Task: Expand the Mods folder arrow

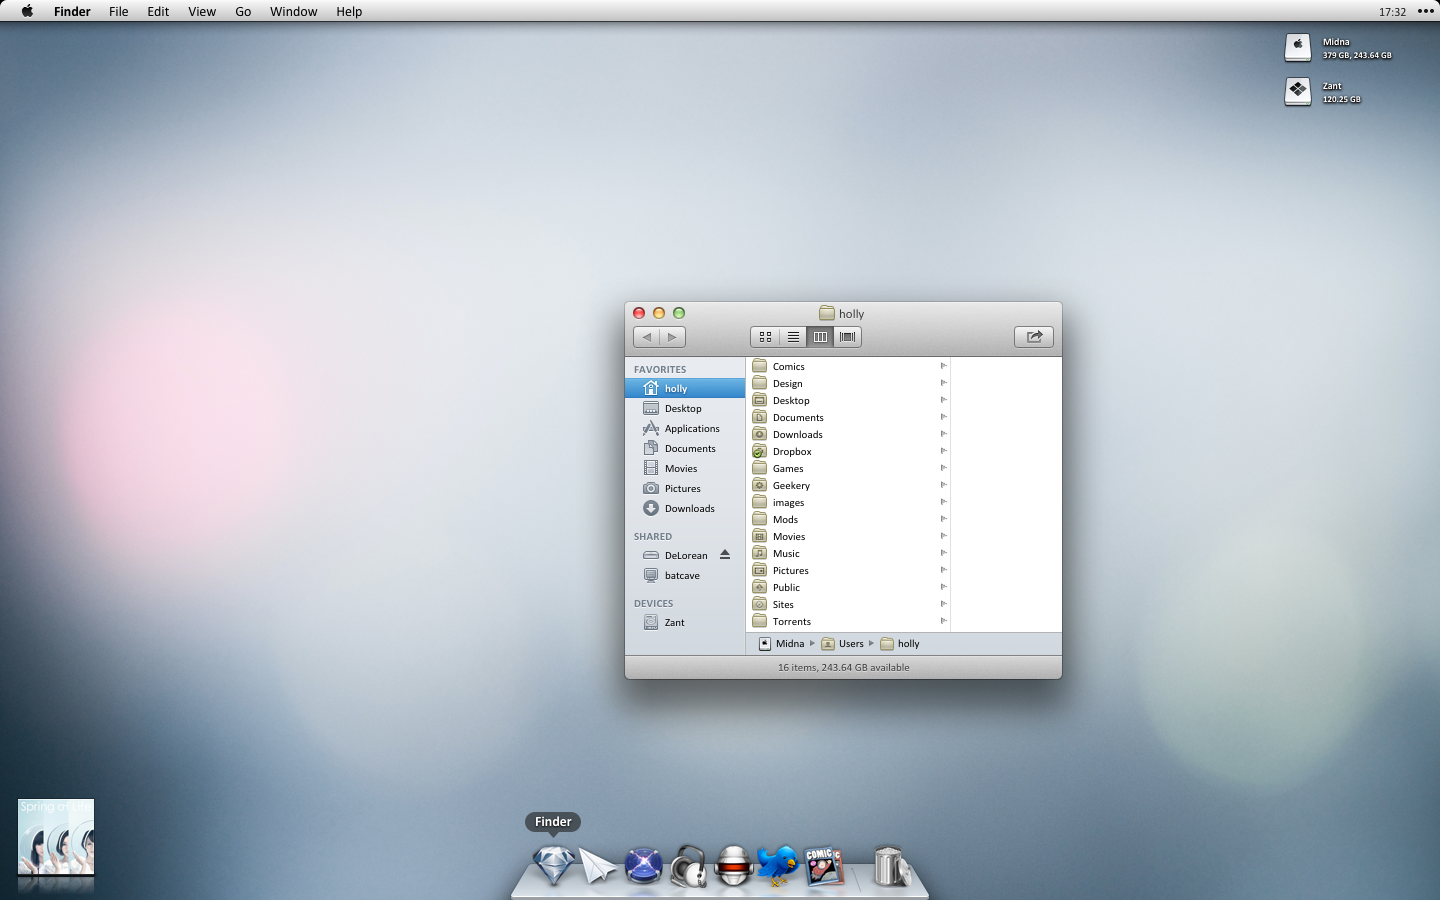Action: point(943,519)
